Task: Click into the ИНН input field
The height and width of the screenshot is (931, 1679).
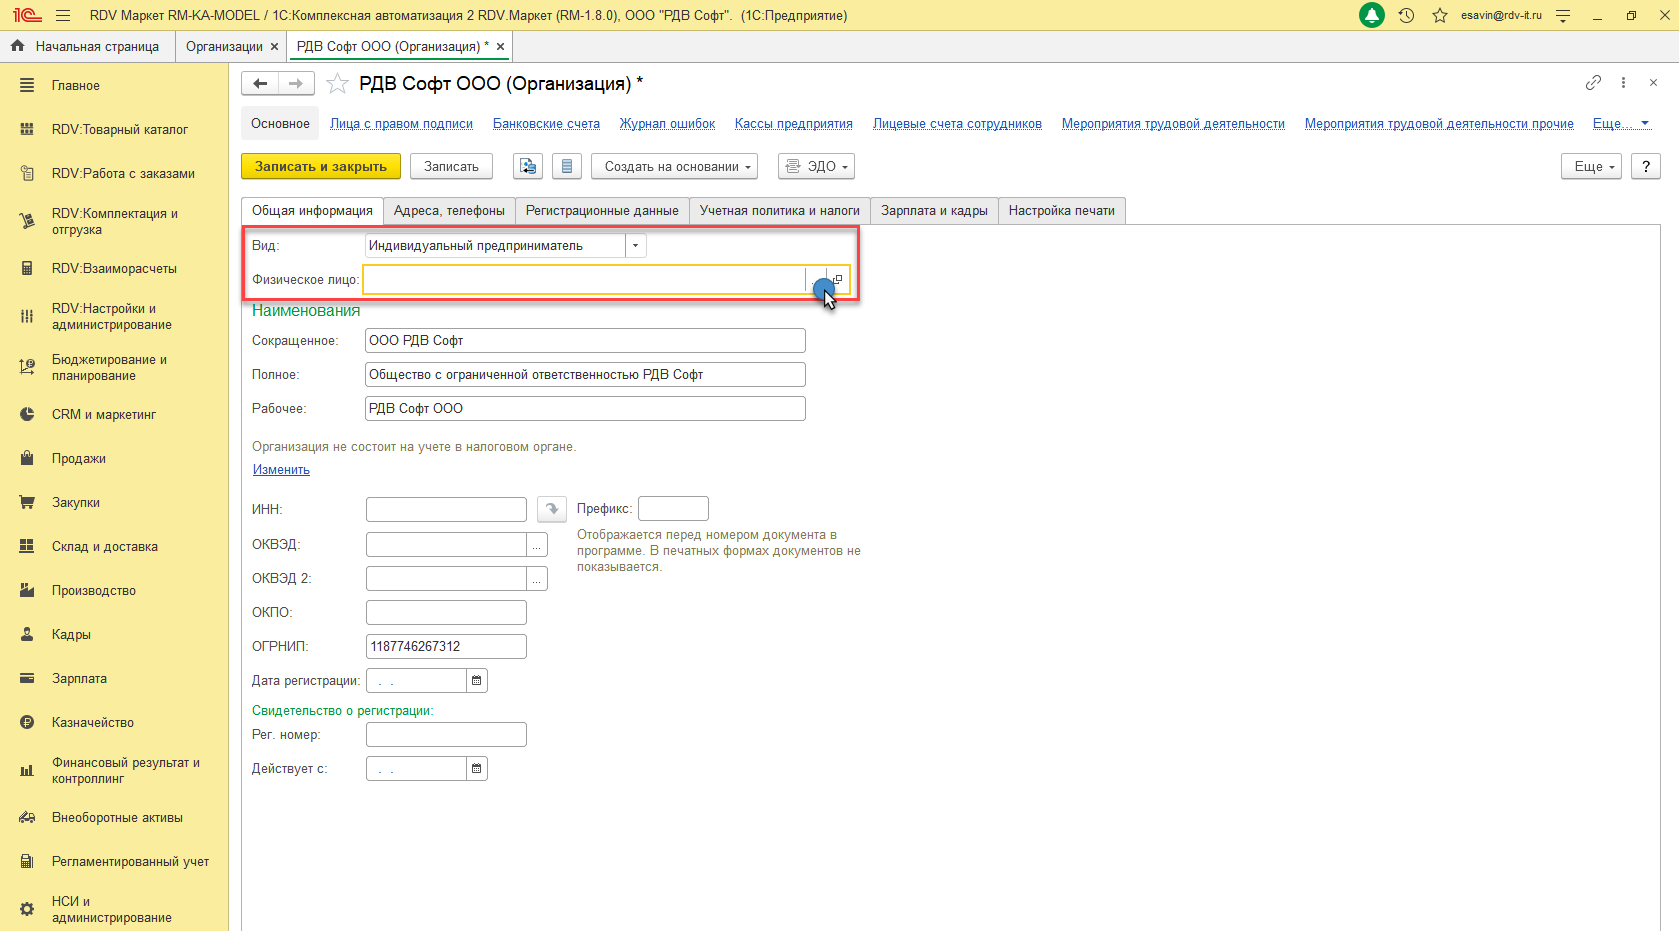Action: click(x=446, y=510)
